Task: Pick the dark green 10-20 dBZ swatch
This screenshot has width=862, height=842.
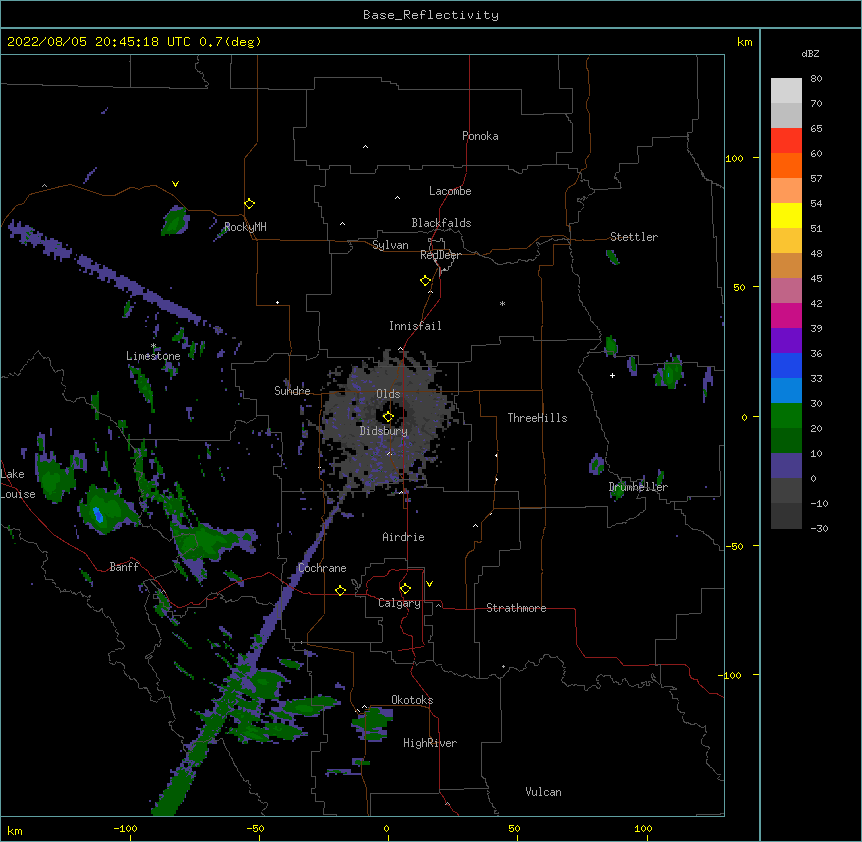Action: (786, 440)
